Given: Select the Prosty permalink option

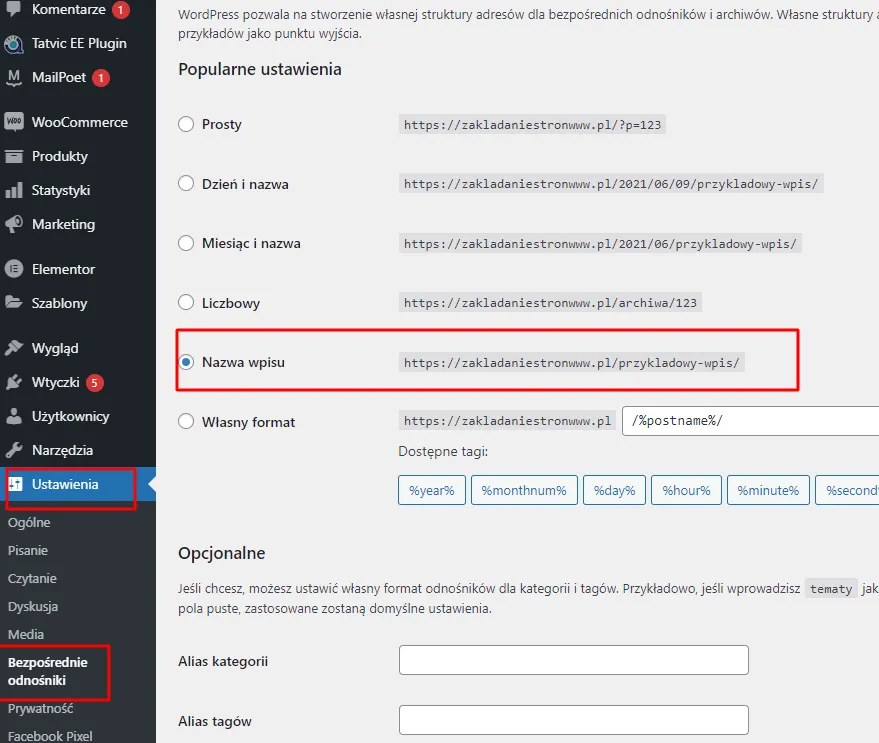Looking at the screenshot, I should pyautogui.click(x=185, y=124).
